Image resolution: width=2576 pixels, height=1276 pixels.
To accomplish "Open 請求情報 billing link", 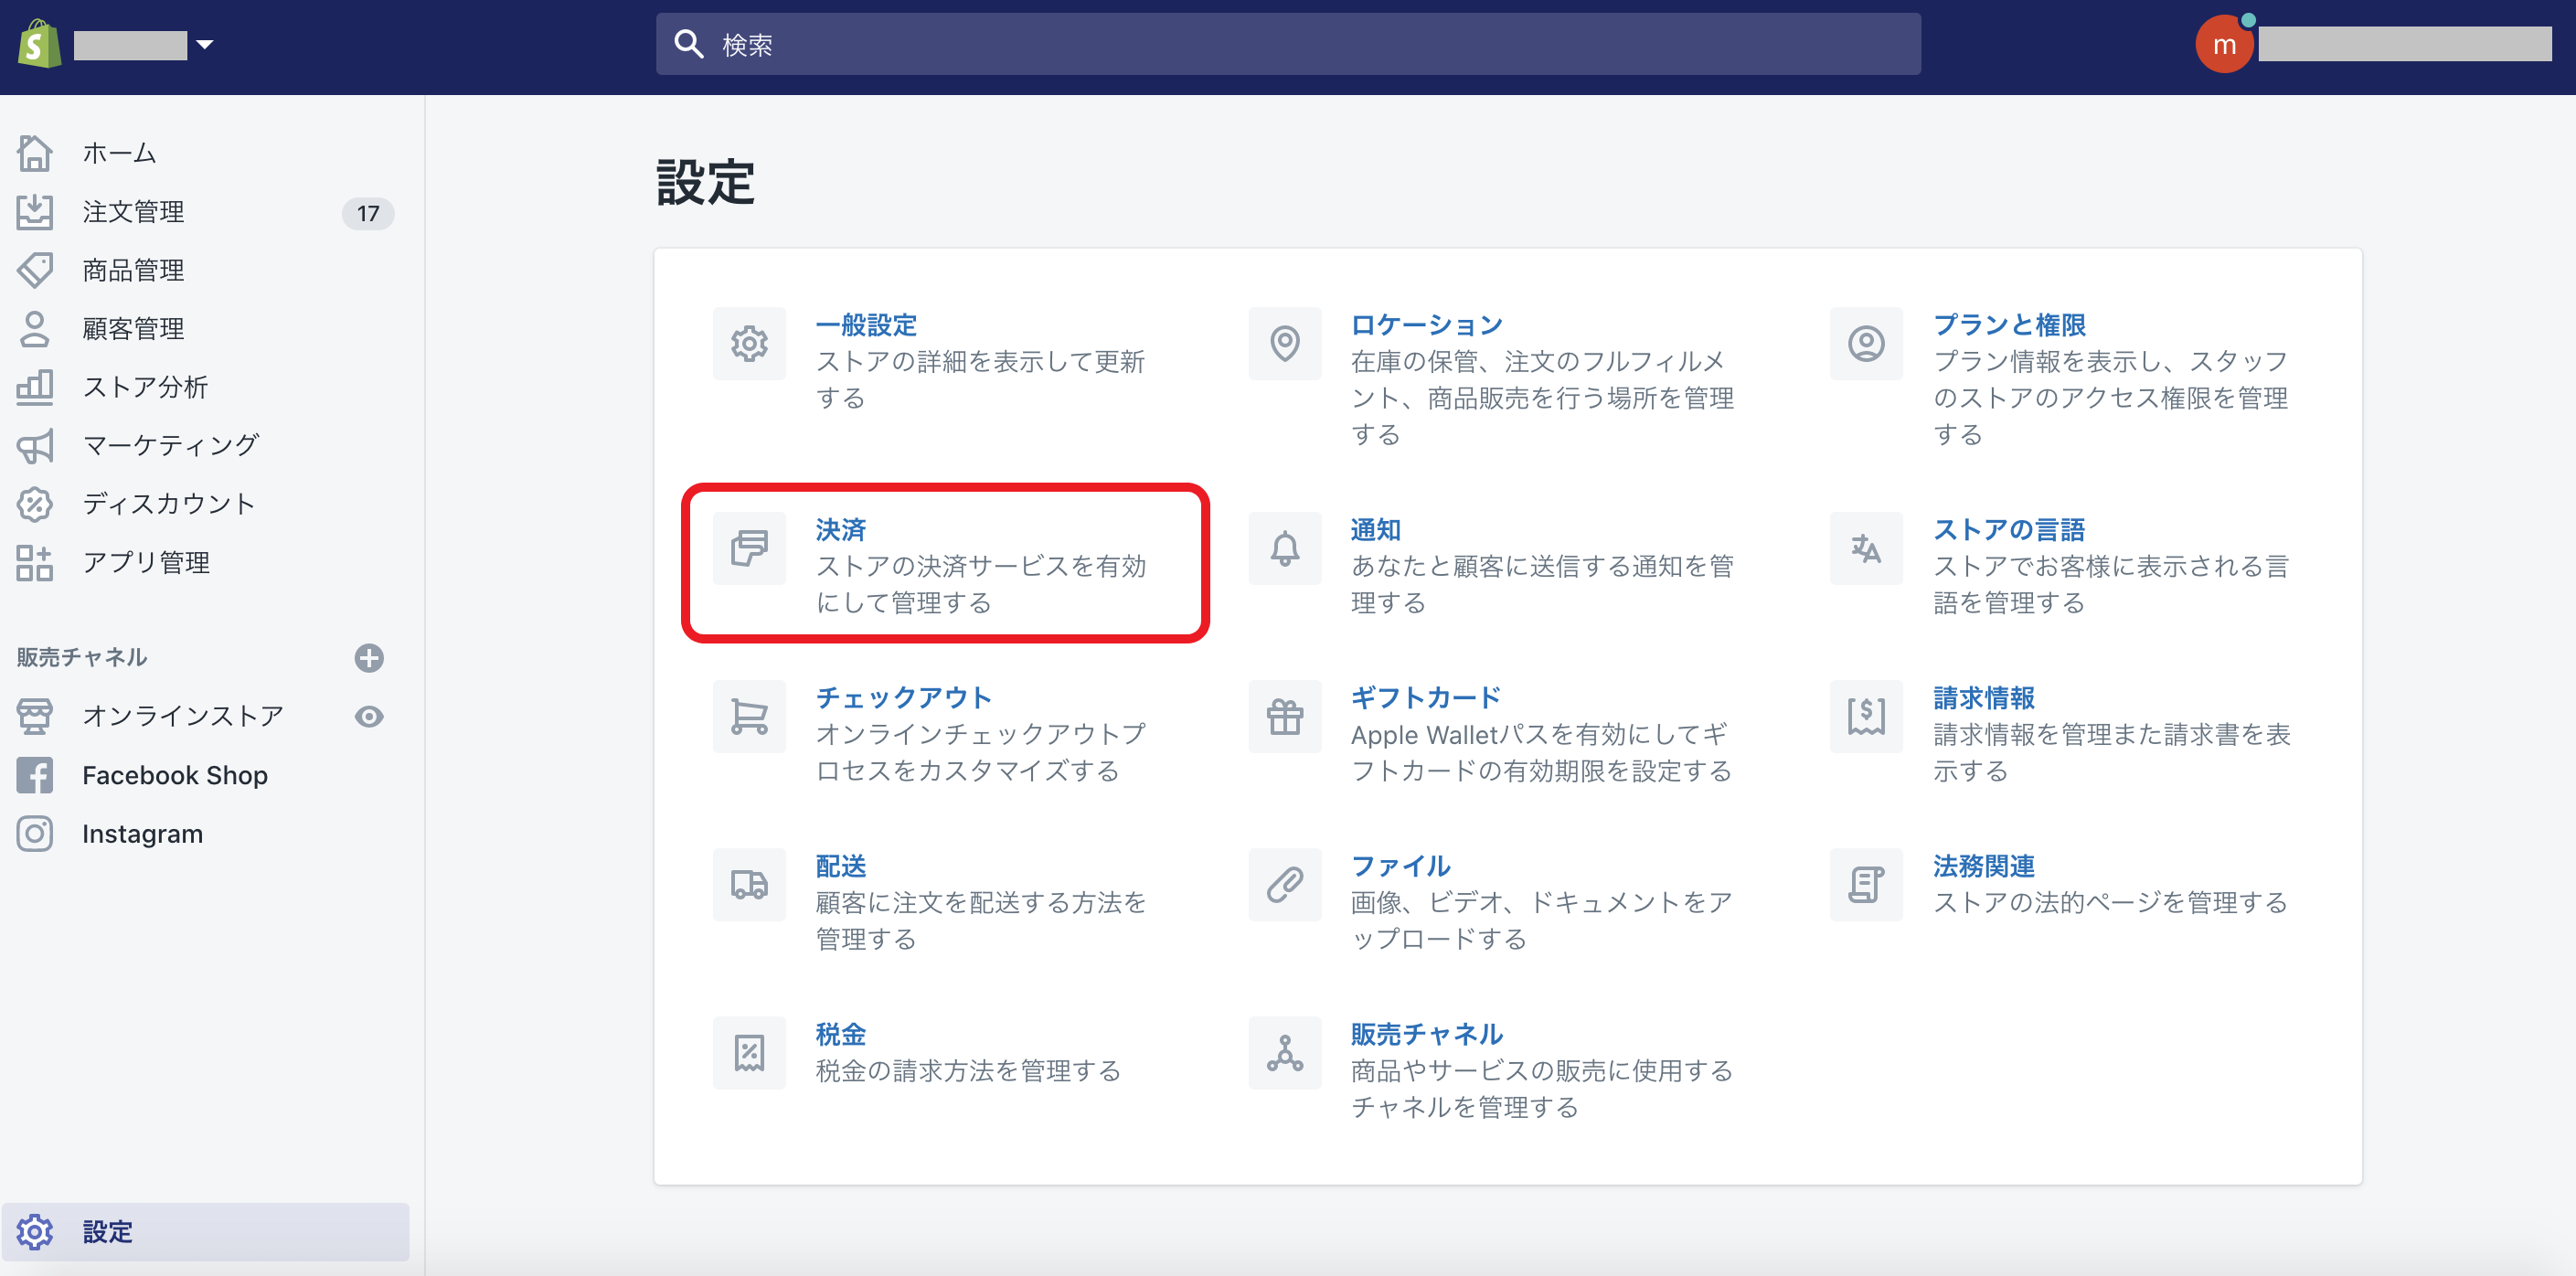I will click(x=1983, y=697).
